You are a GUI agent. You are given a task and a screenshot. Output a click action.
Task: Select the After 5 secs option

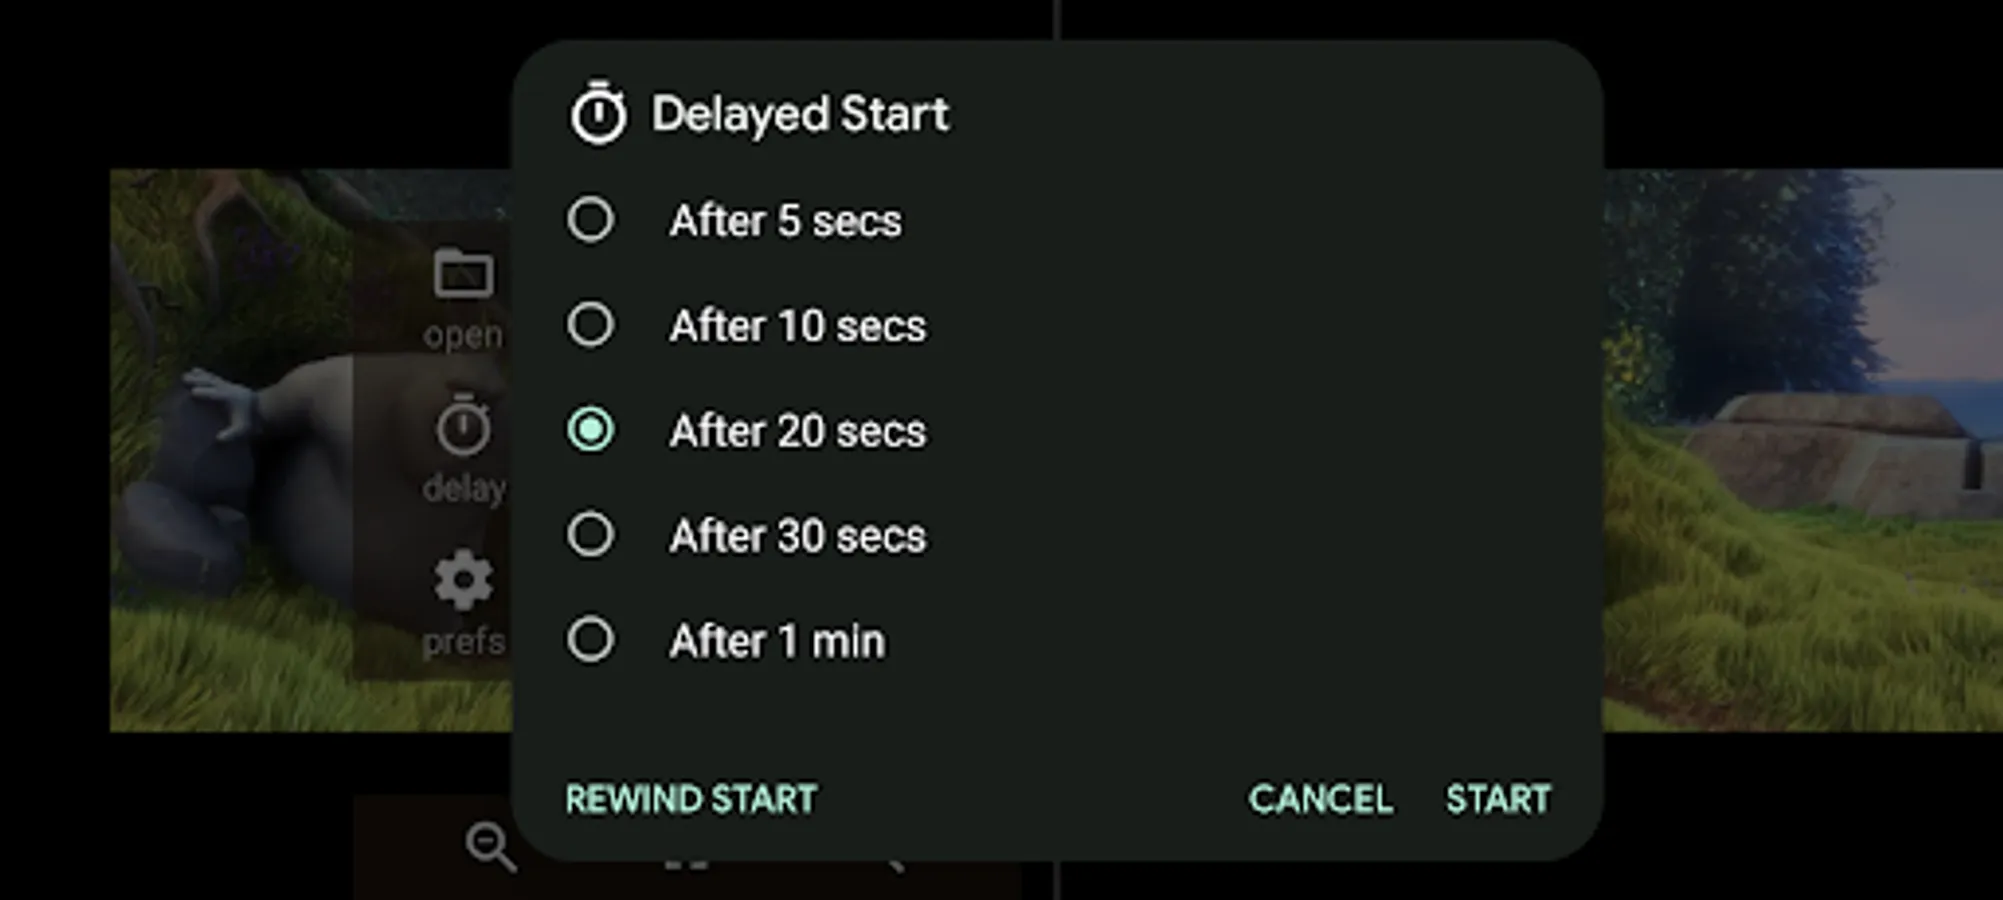(x=592, y=219)
